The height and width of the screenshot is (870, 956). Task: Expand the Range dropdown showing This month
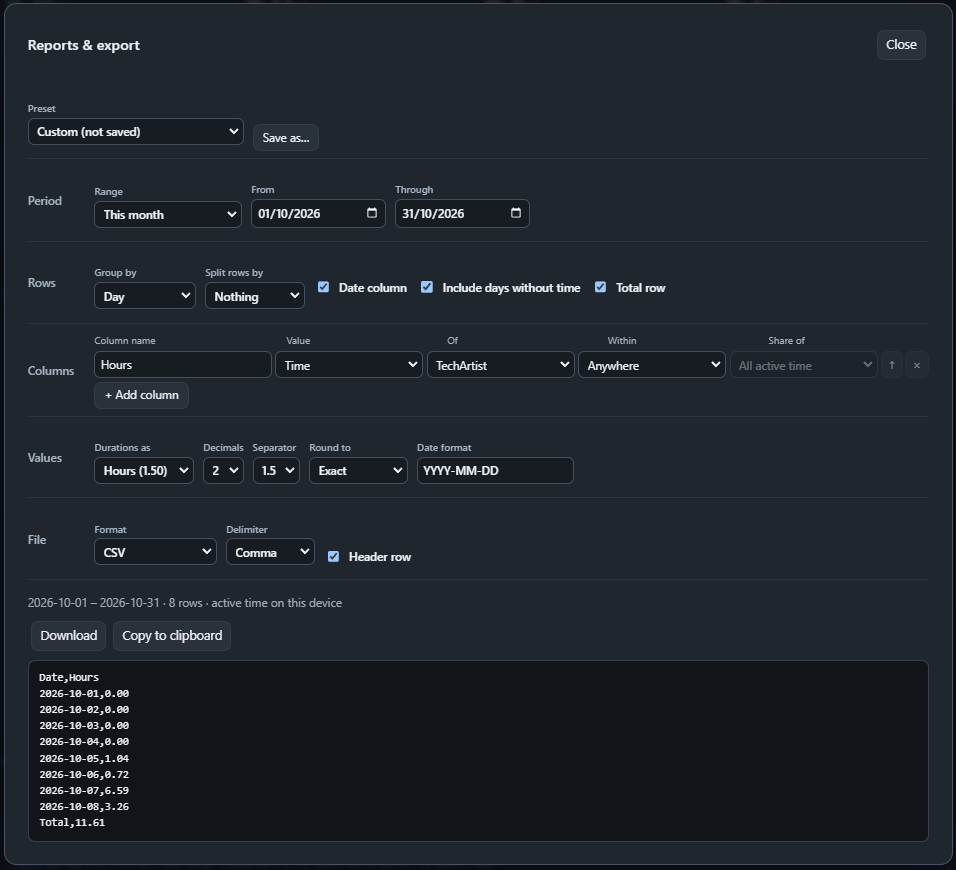[x=168, y=215]
